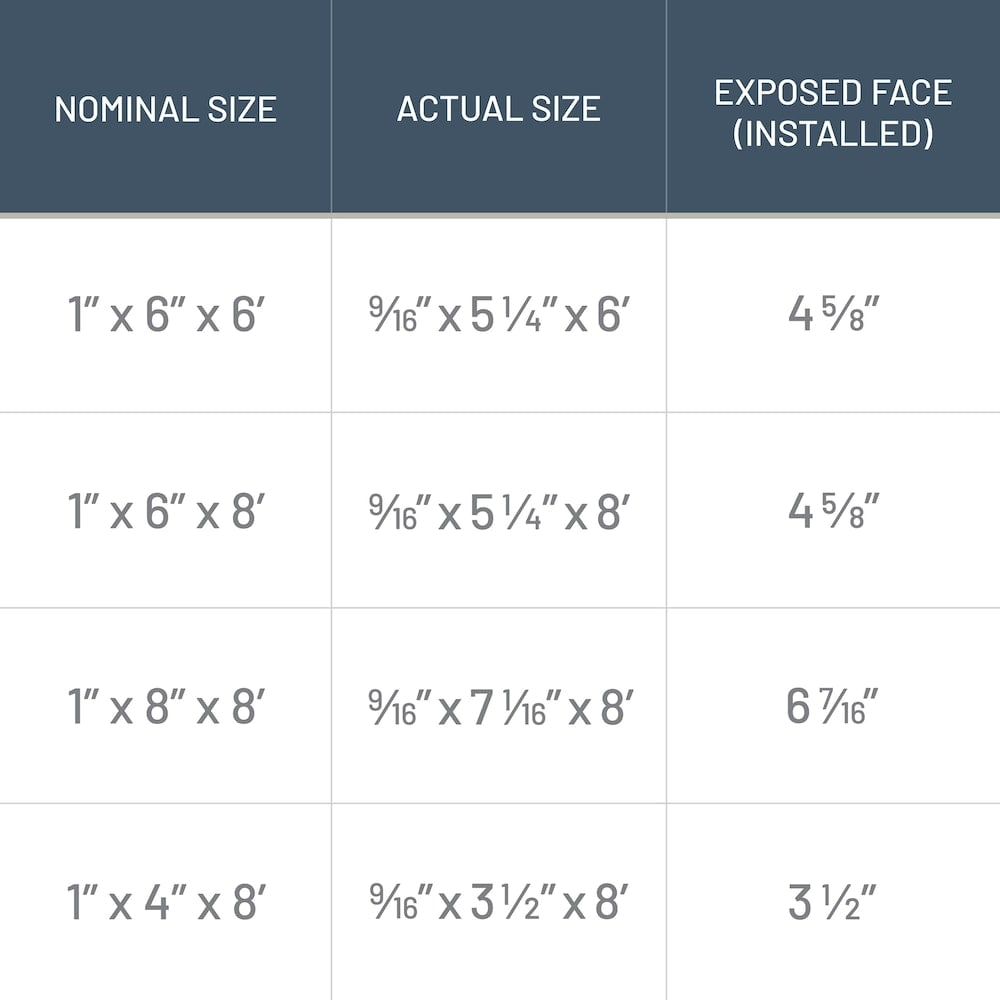Click the exposed face value in the first row
The width and height of the screenshot is (1000, 1000).
tap(833, 316)
